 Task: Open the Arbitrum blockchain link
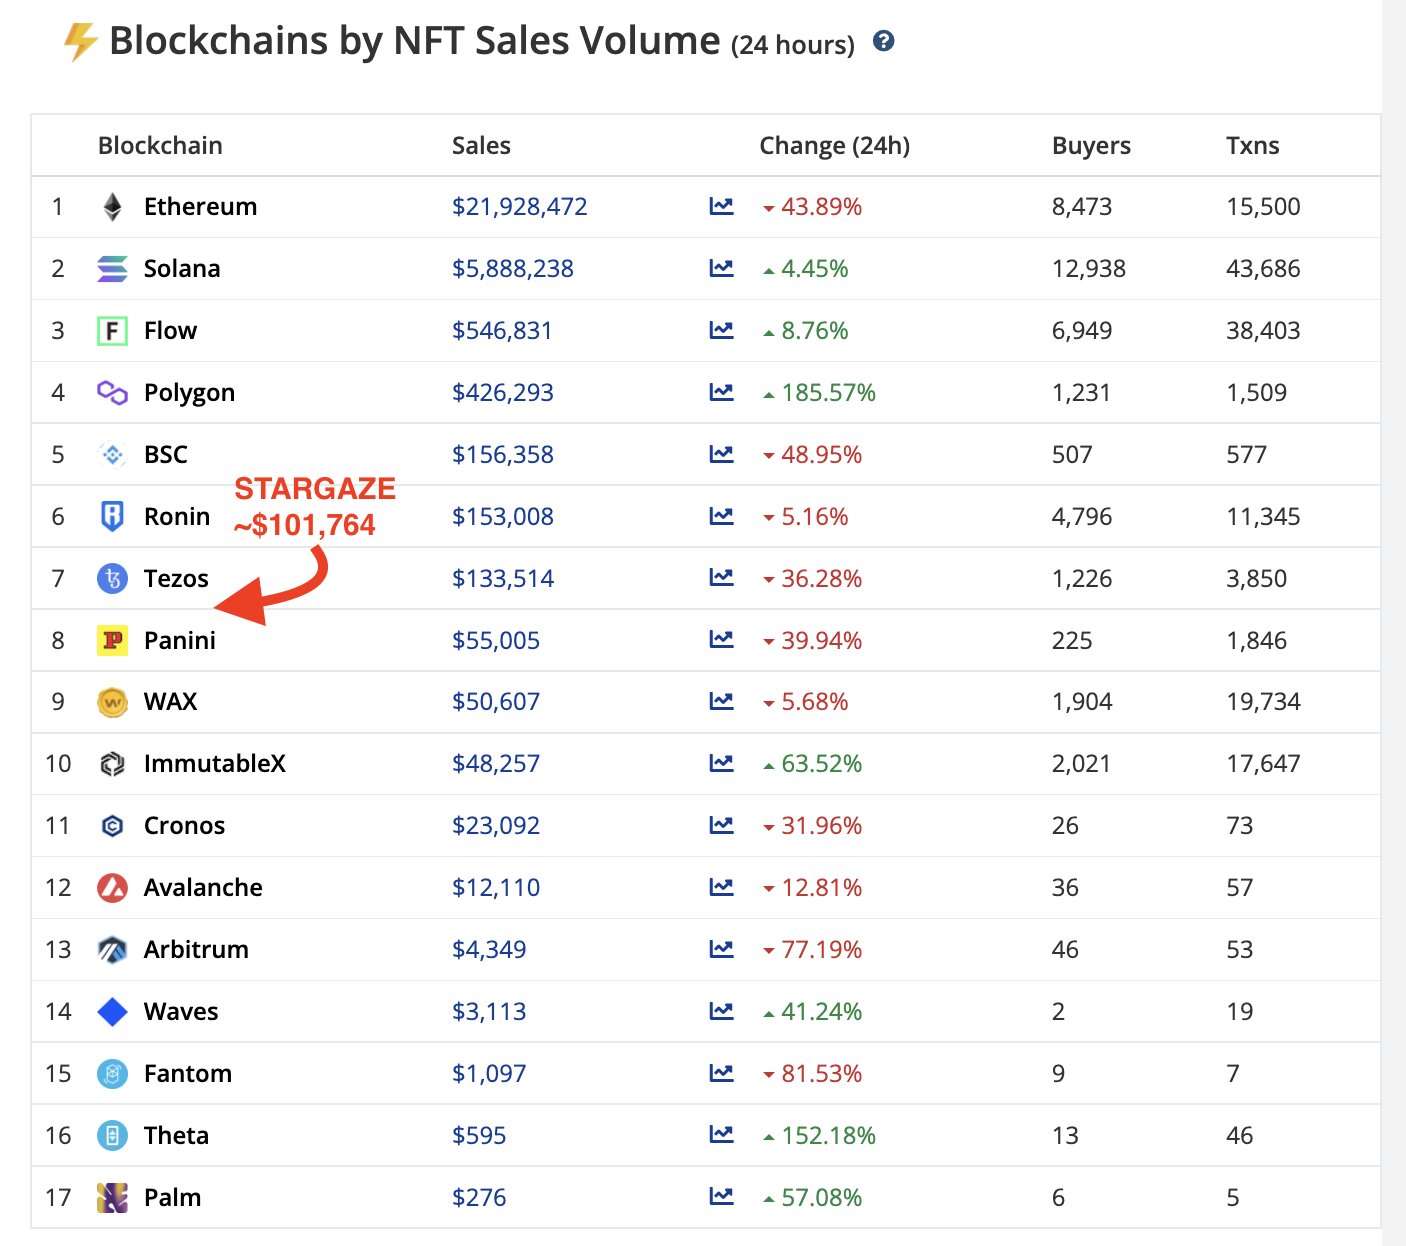click(196, 950)
